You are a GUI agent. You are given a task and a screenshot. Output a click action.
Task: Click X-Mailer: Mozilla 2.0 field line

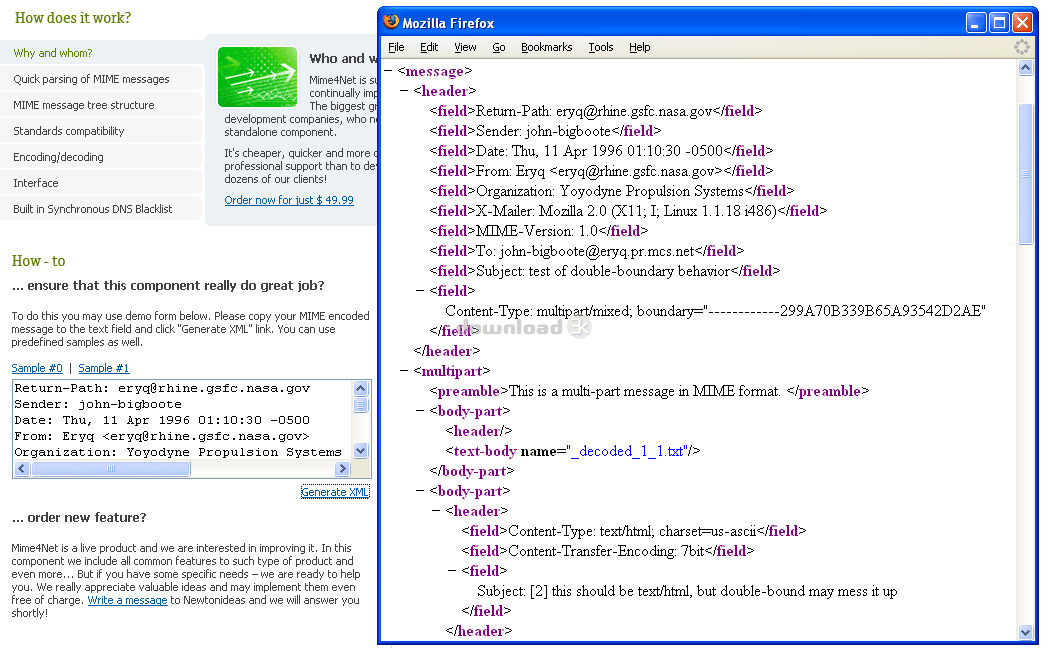[x=628, y=211]
